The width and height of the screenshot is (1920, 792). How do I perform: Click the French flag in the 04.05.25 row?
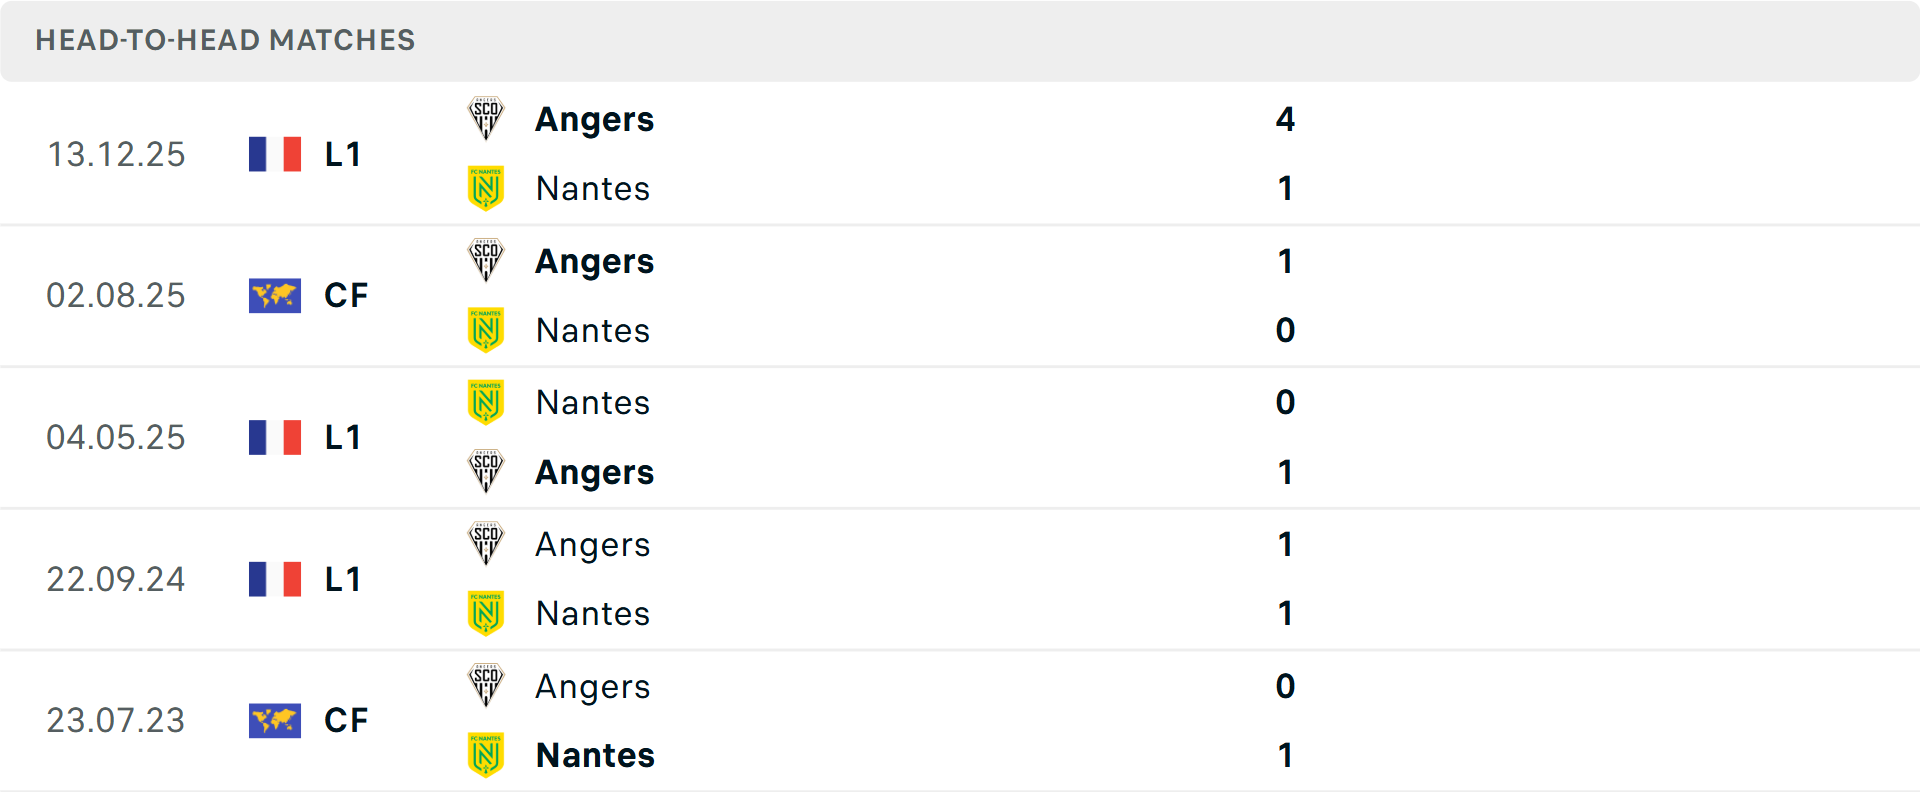(274, 437)
